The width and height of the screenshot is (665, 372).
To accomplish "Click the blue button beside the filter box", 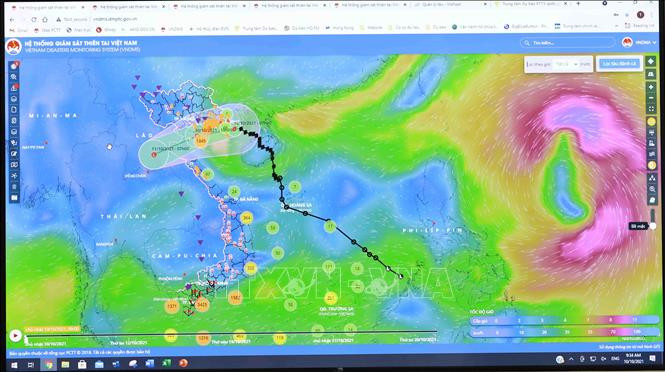I will 620,64.
